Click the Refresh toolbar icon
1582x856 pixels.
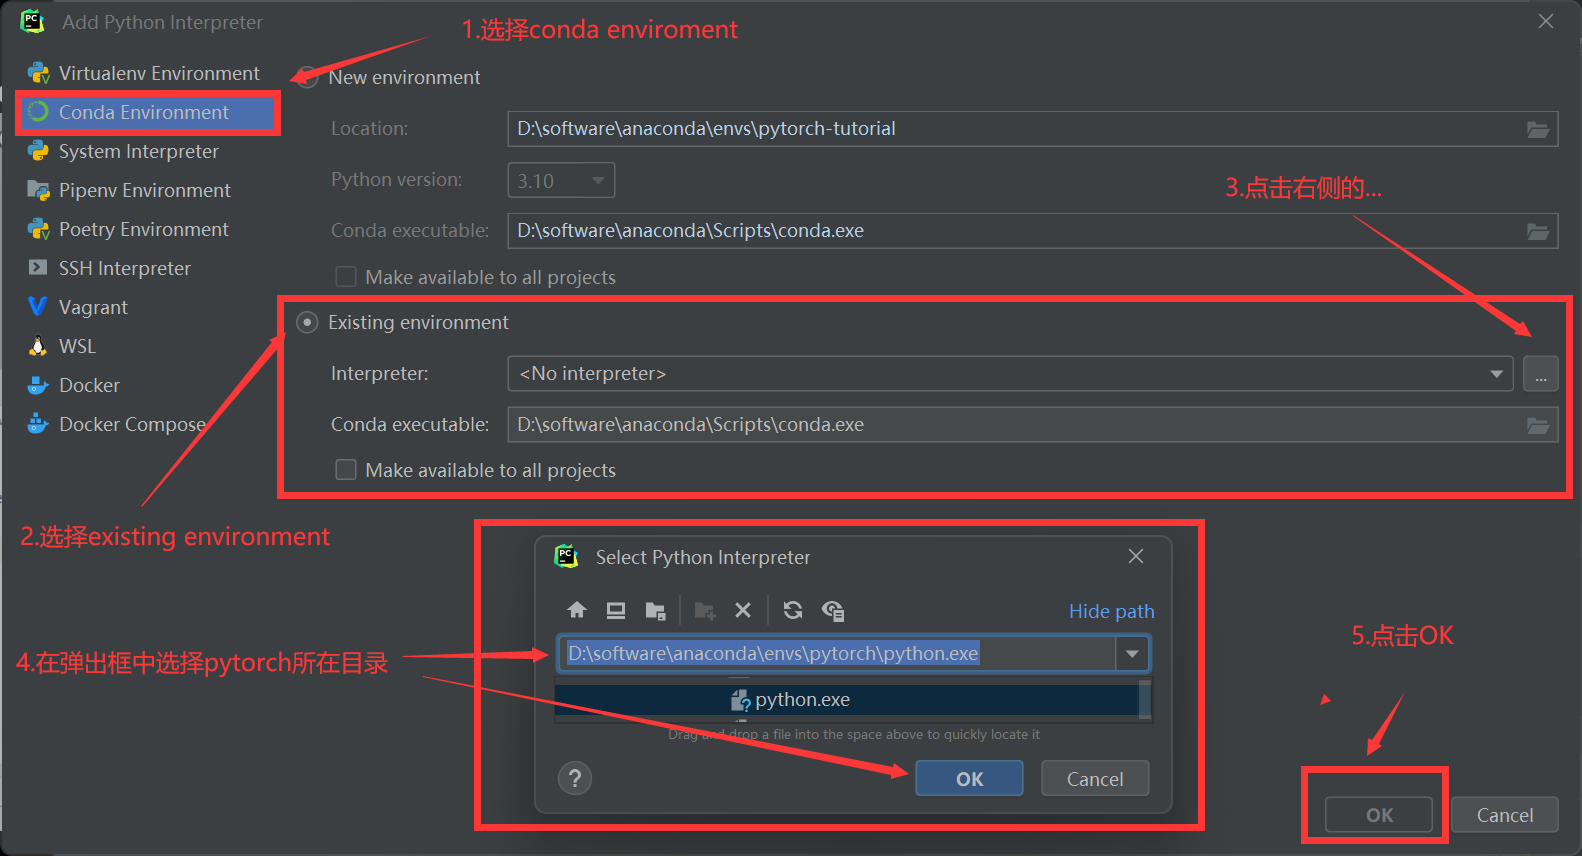pyautogui.click(x=793, y=610)
